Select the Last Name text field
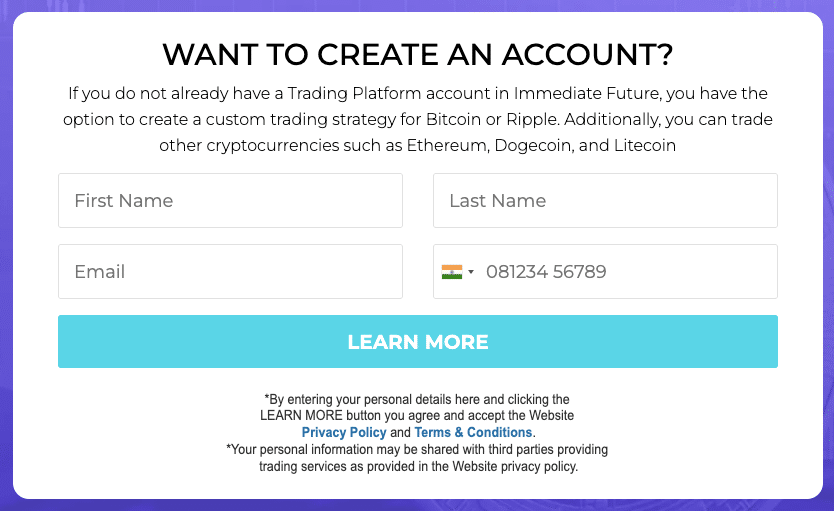Screen dimensions: 834x511 pos(605,200)
